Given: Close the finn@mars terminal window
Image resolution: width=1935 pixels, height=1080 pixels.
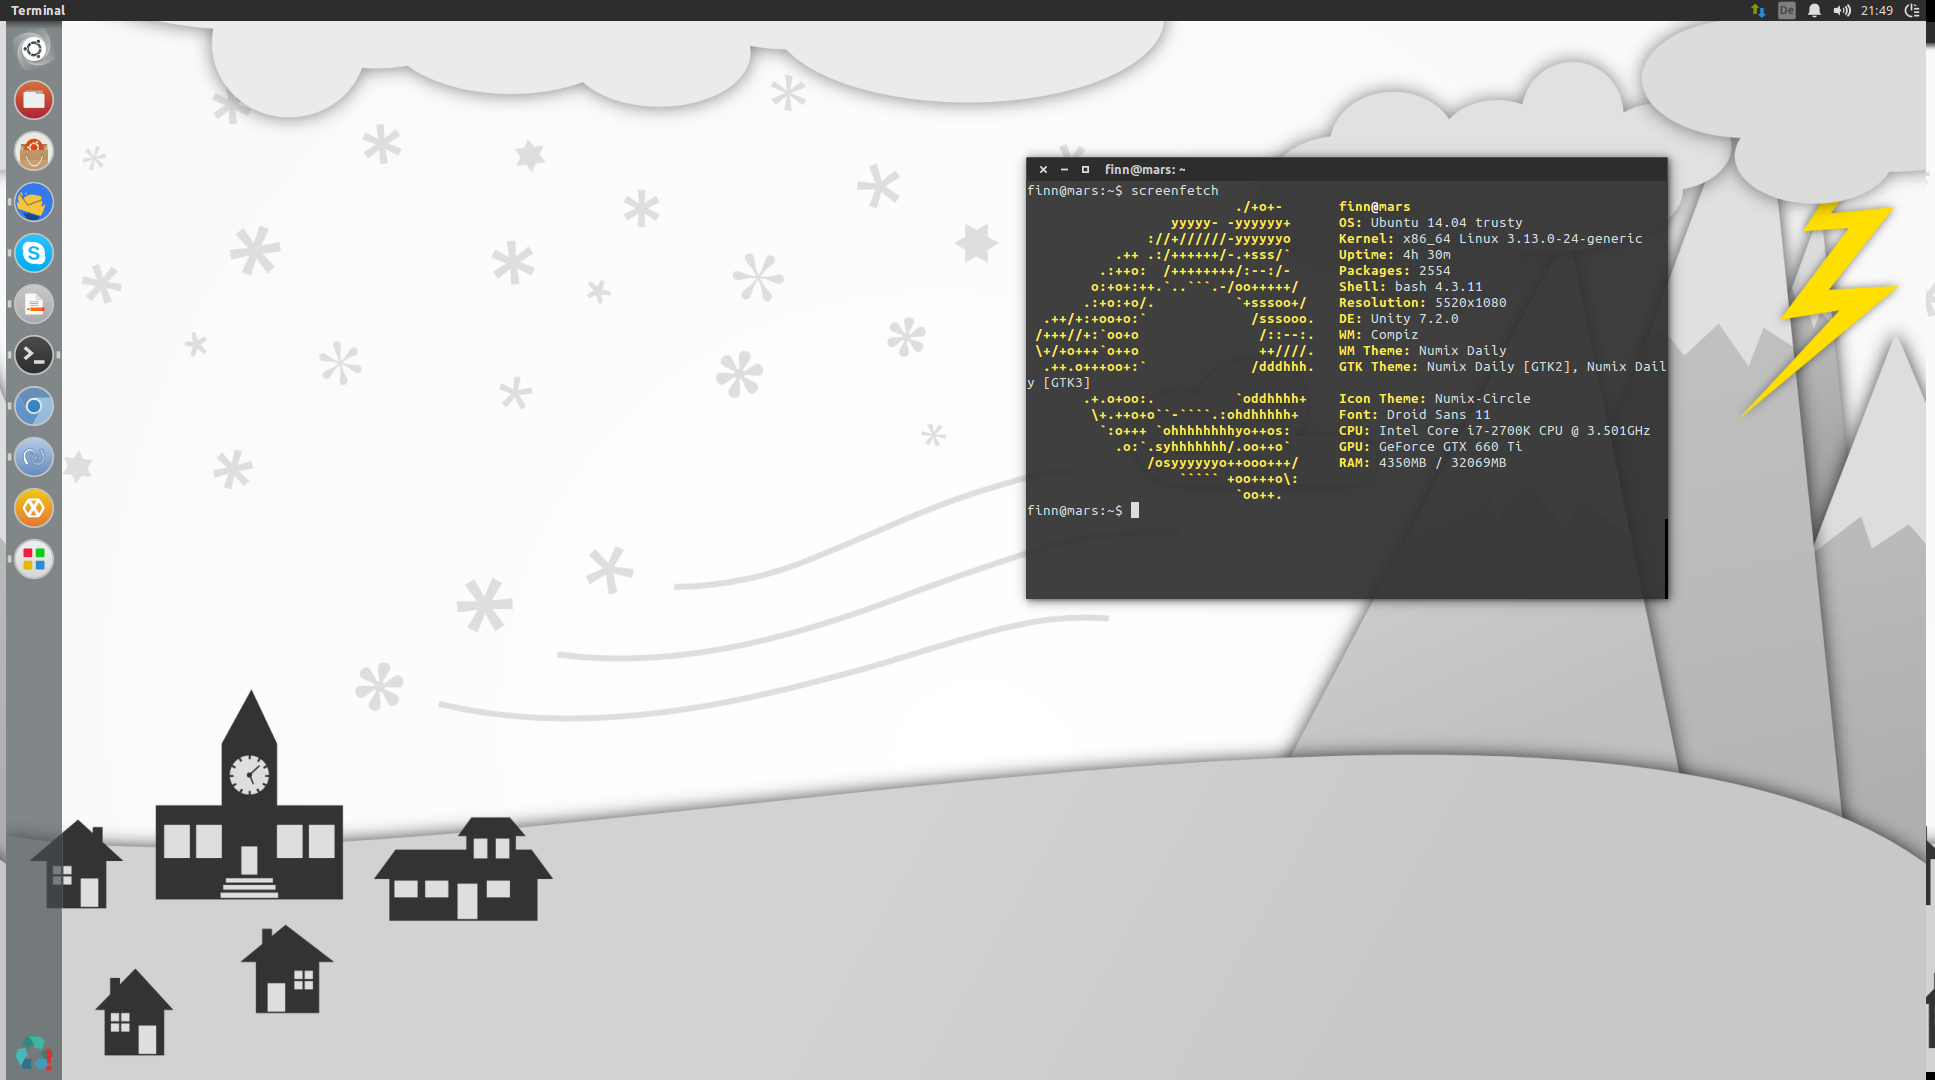Looking at the screenshot, I should pos(1043,169).
